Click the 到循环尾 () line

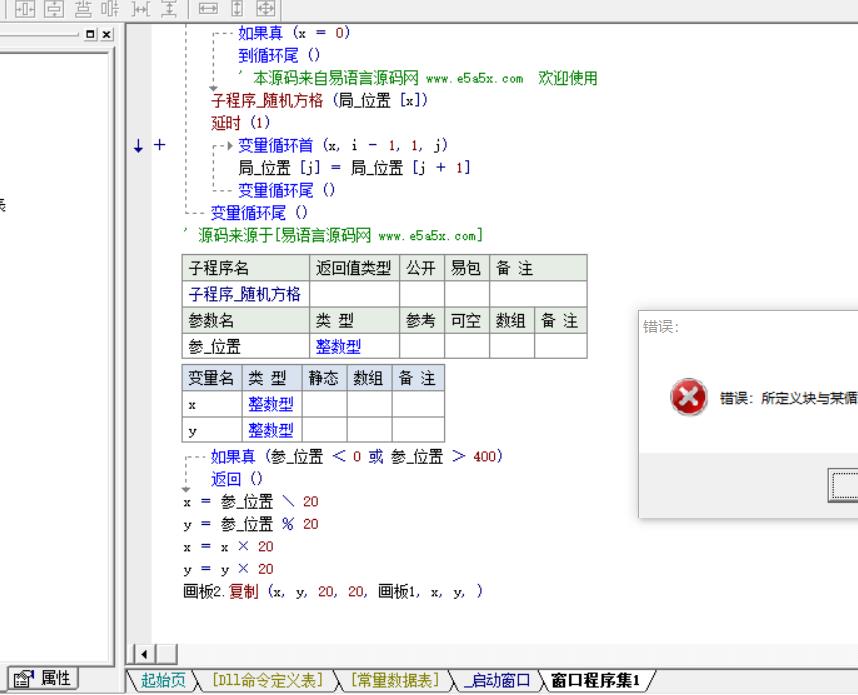pos(279,55)
